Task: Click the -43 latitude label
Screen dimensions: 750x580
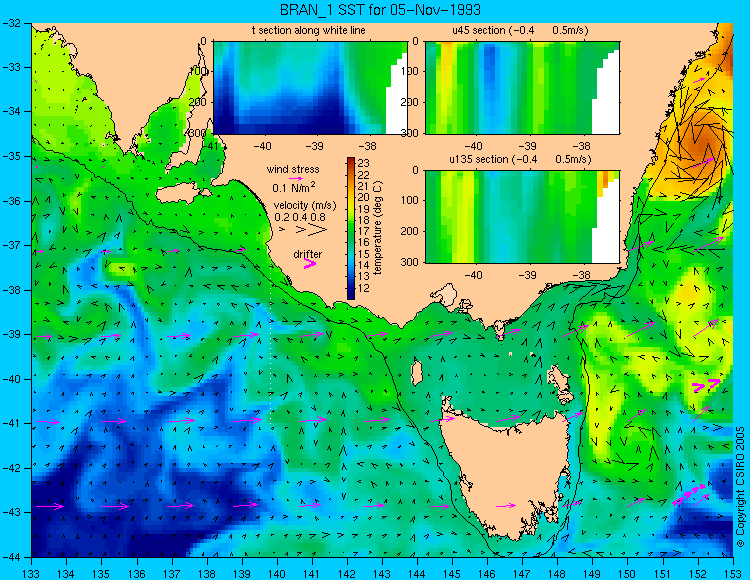Action: (13, 513)
